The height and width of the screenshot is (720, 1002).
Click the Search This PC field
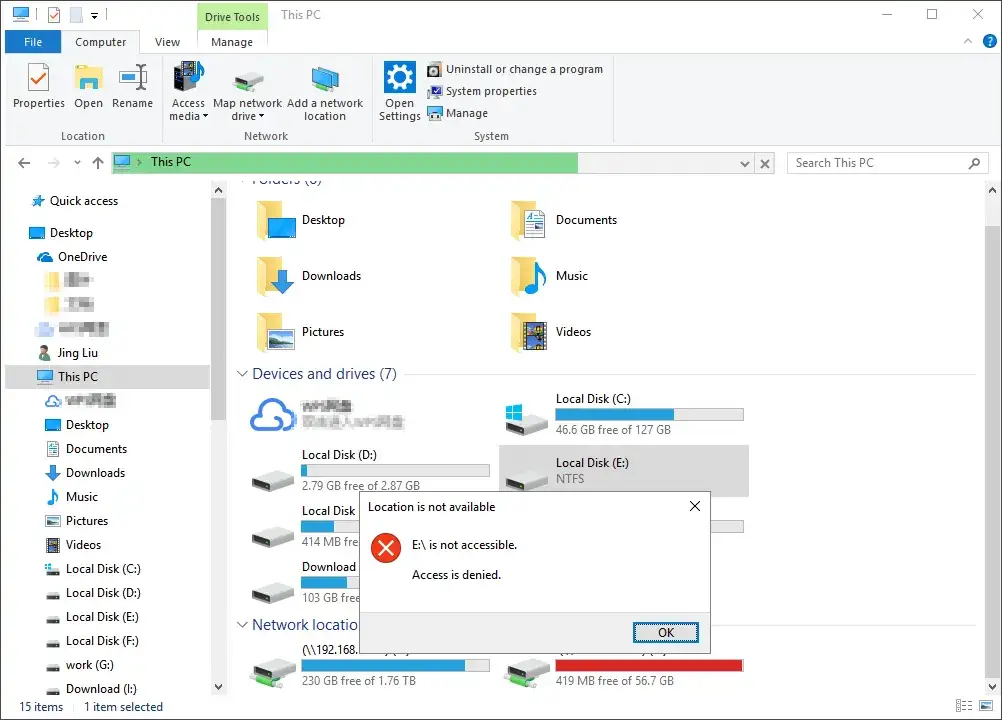click(x=878, y=163)
